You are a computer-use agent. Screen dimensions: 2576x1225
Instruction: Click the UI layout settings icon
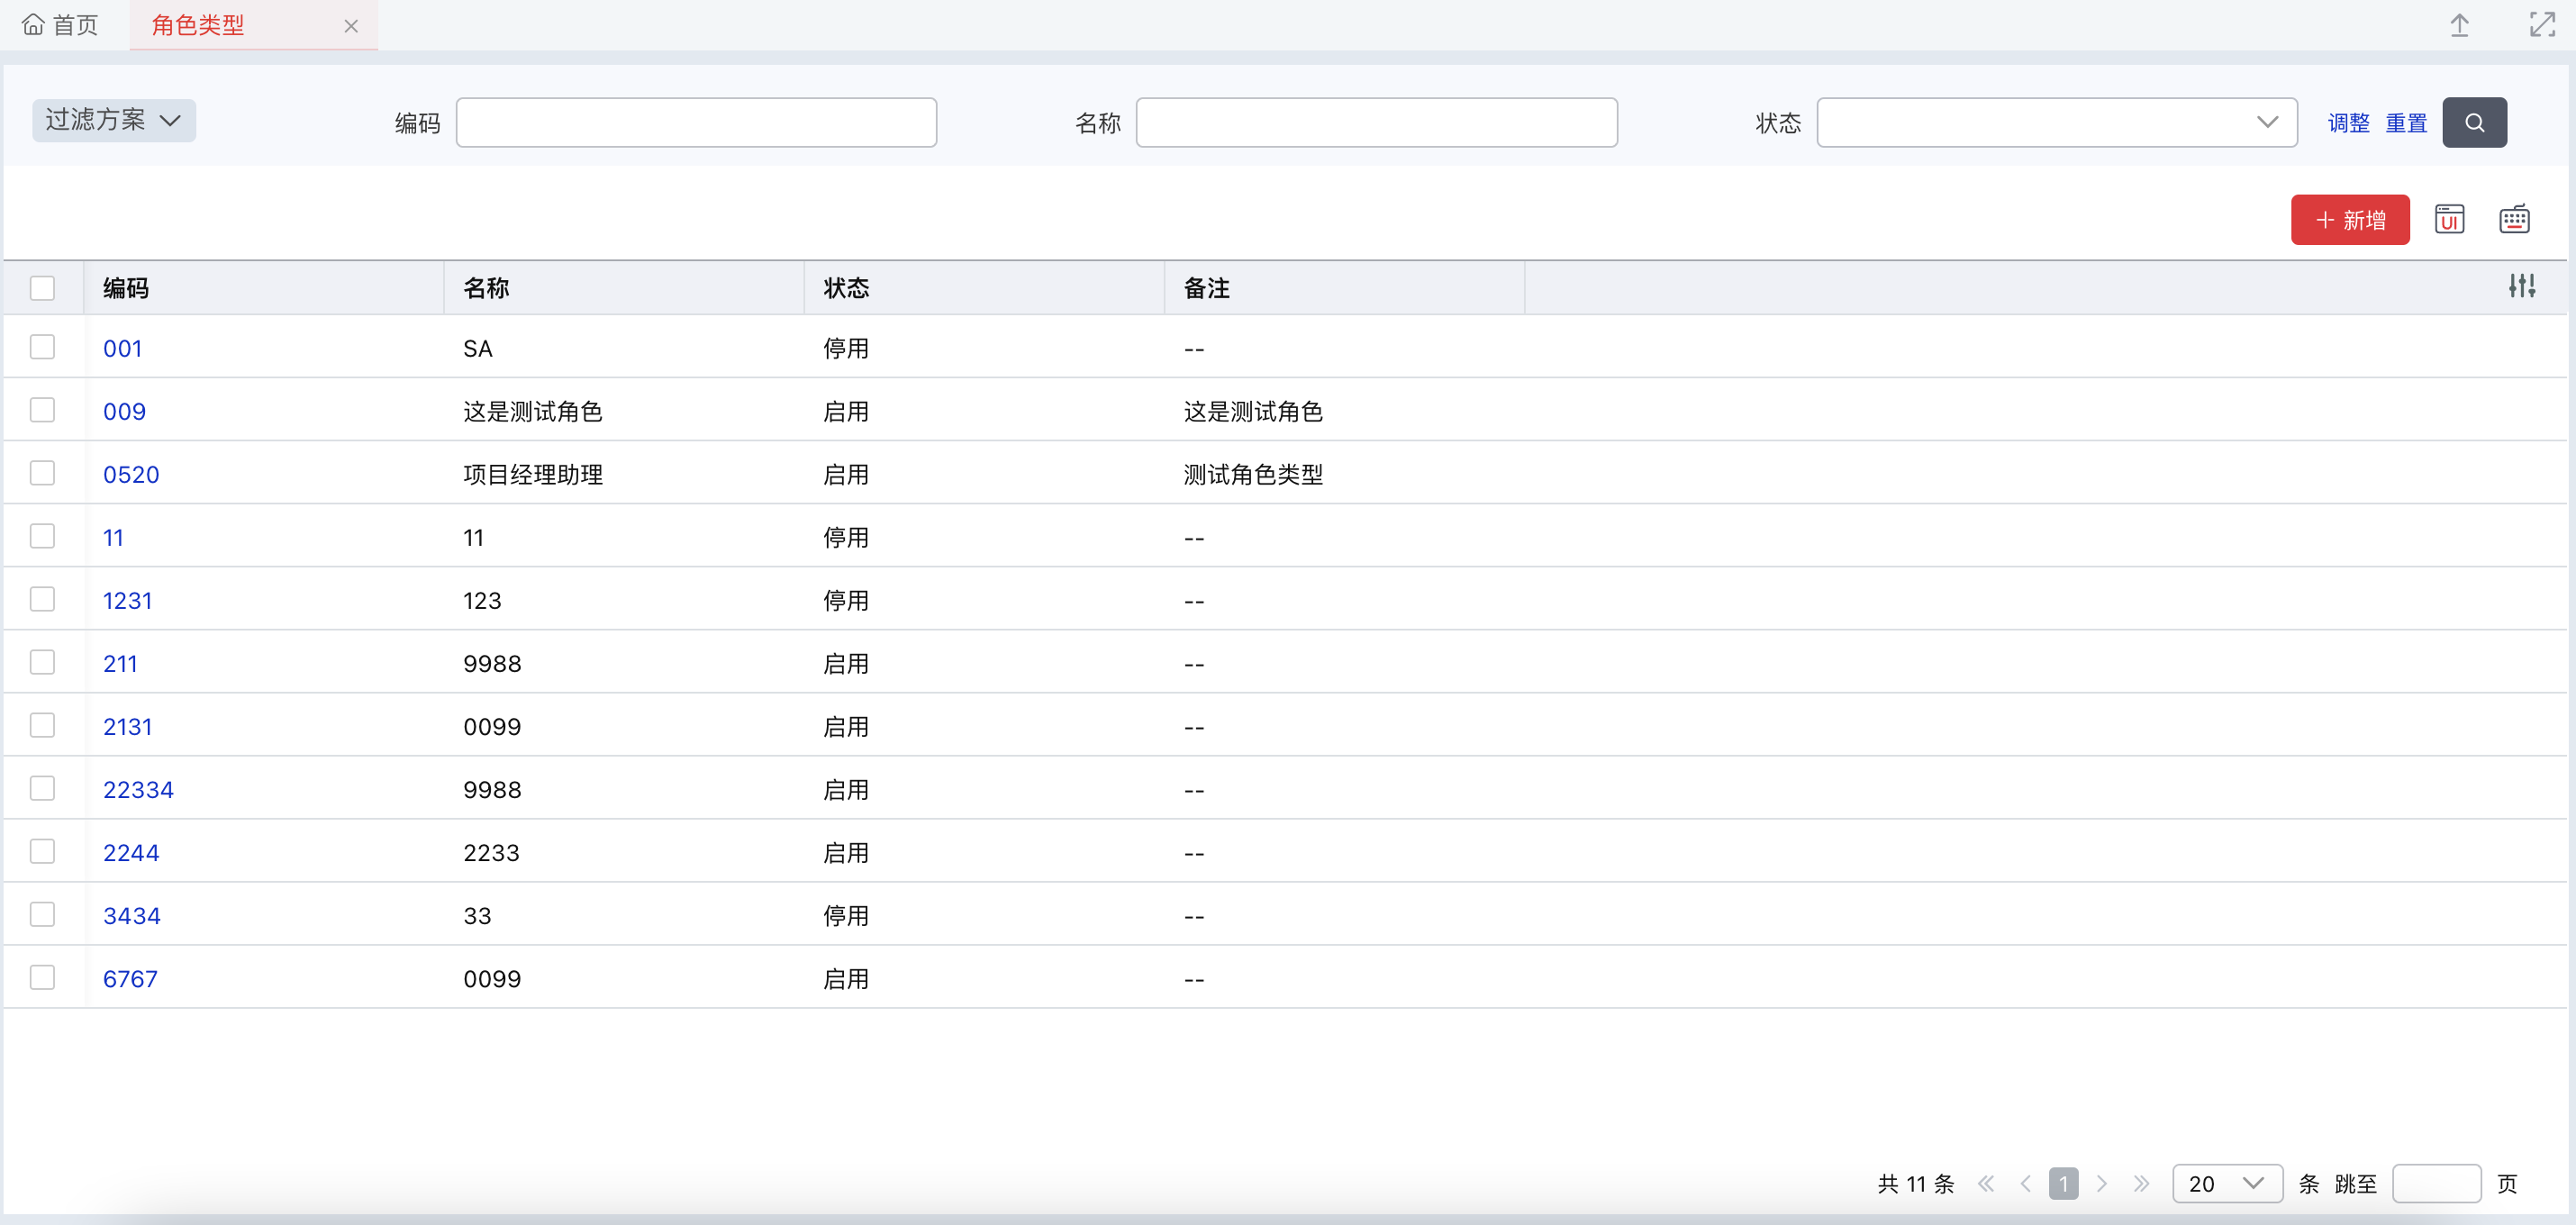coord(2449,219)
